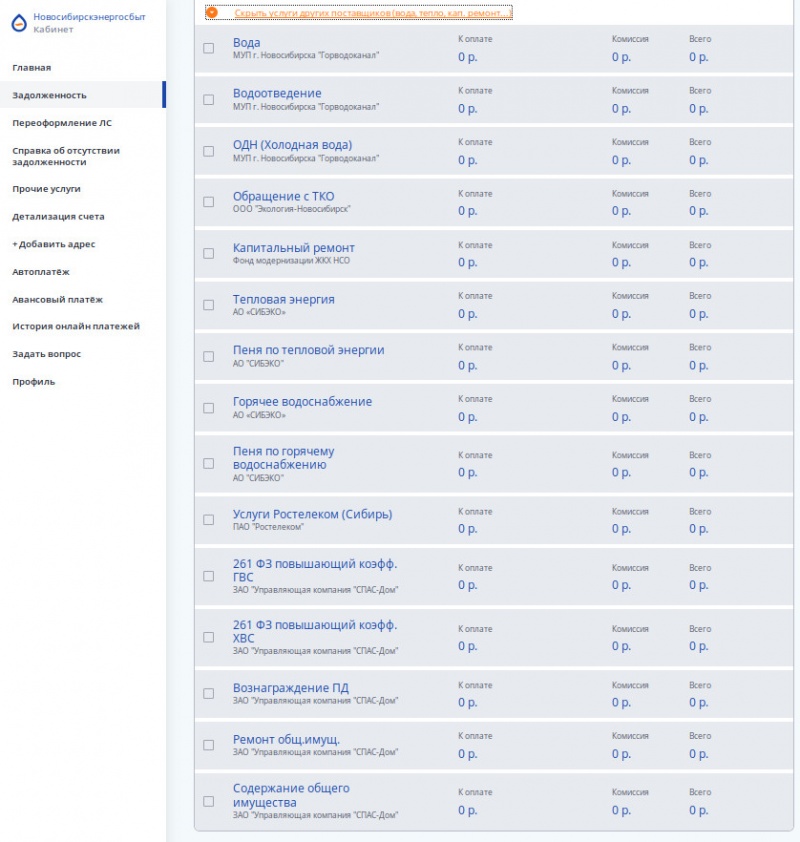The width and height of the screenshot is (800, 842).
Task: Open the Горячее водоснабжение service link
Action: tap(302, 401)
